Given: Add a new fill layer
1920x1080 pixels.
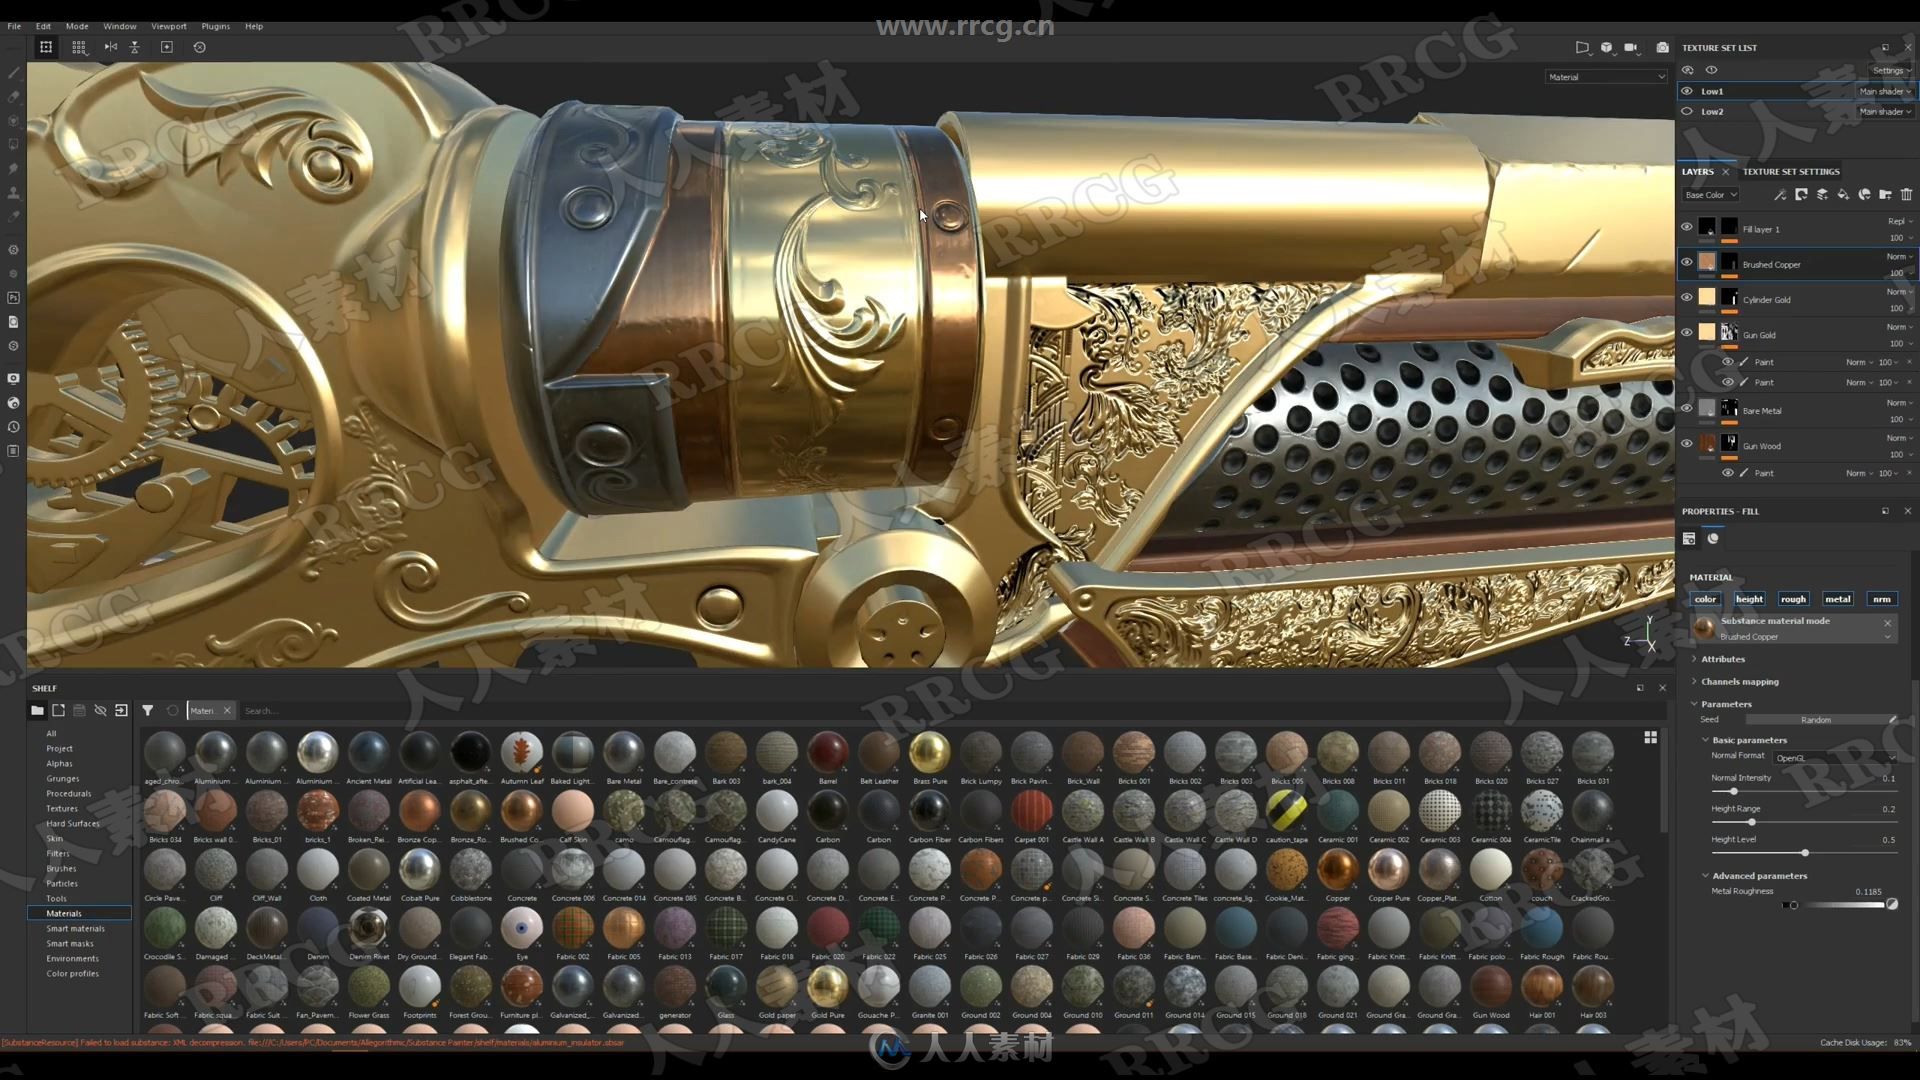Looking at the screenshot, I should point(1843,195).
